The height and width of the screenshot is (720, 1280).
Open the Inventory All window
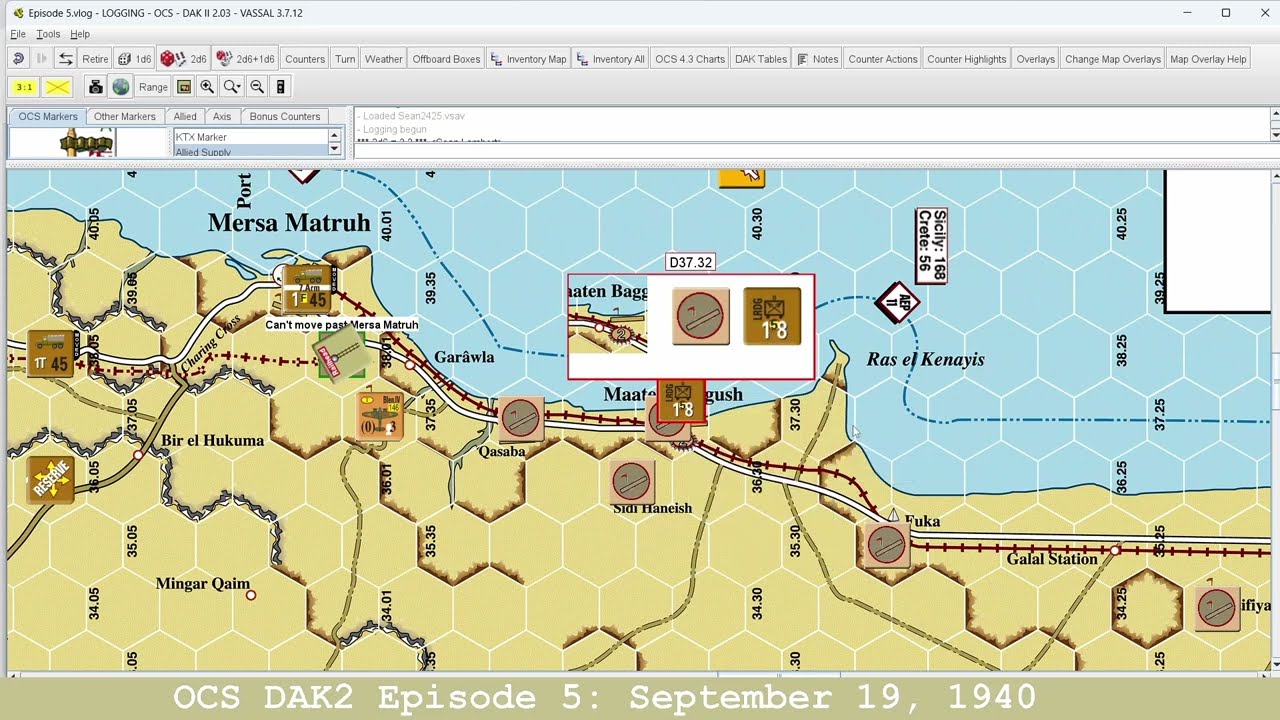(610, 59)
